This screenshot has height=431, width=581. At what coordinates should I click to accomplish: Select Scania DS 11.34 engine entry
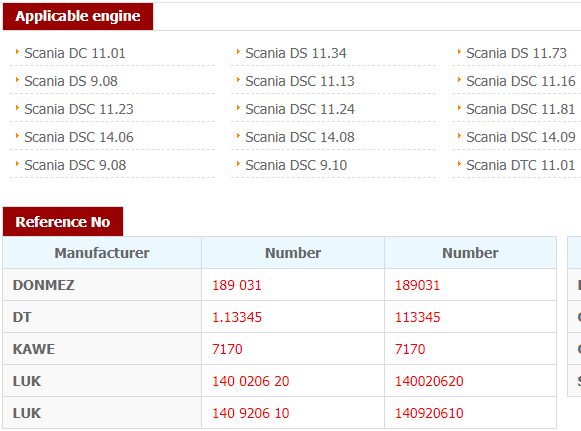point(296,53)
